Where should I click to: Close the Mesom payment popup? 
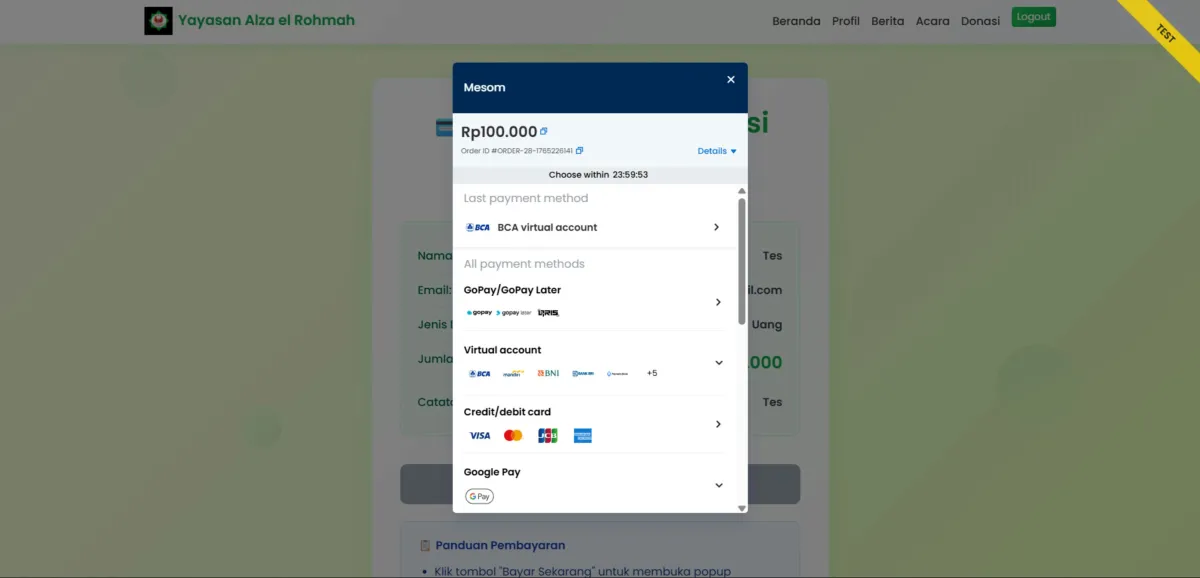(x=731, y=80)
